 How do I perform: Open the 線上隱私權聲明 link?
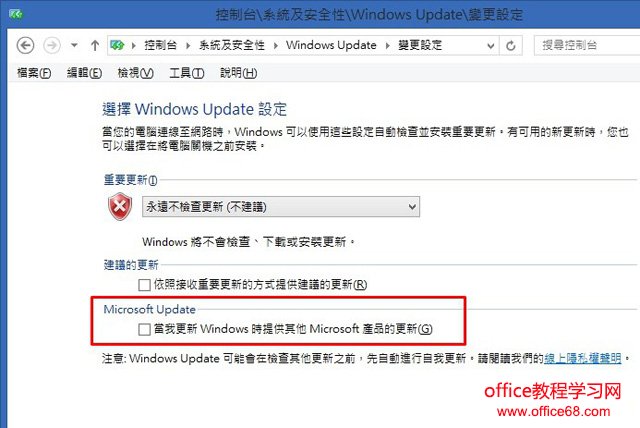click(x=582, y=358)
